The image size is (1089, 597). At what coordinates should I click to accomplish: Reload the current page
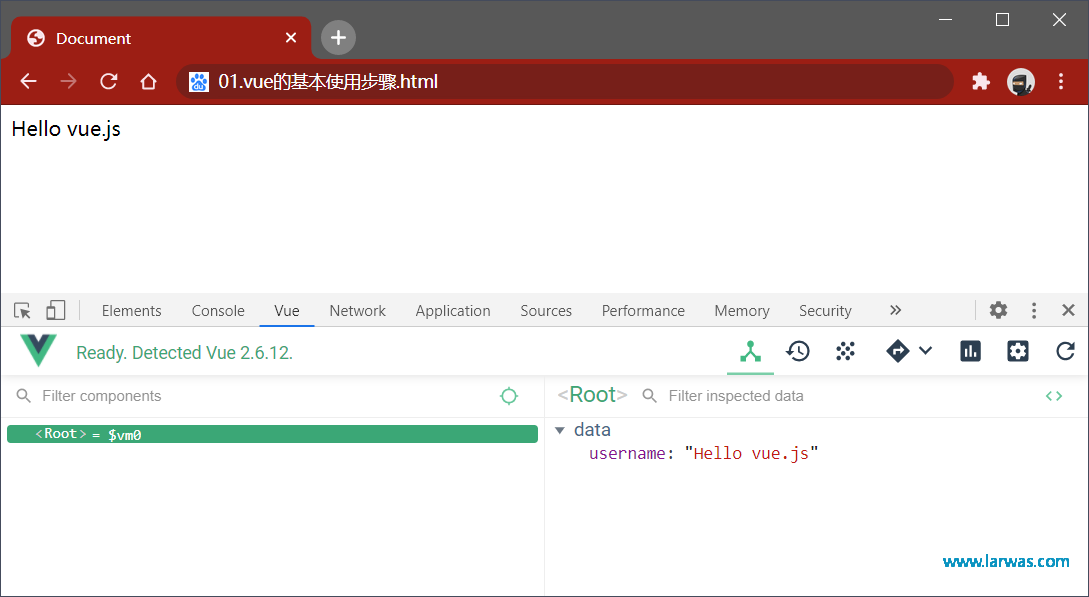[108, 81]
